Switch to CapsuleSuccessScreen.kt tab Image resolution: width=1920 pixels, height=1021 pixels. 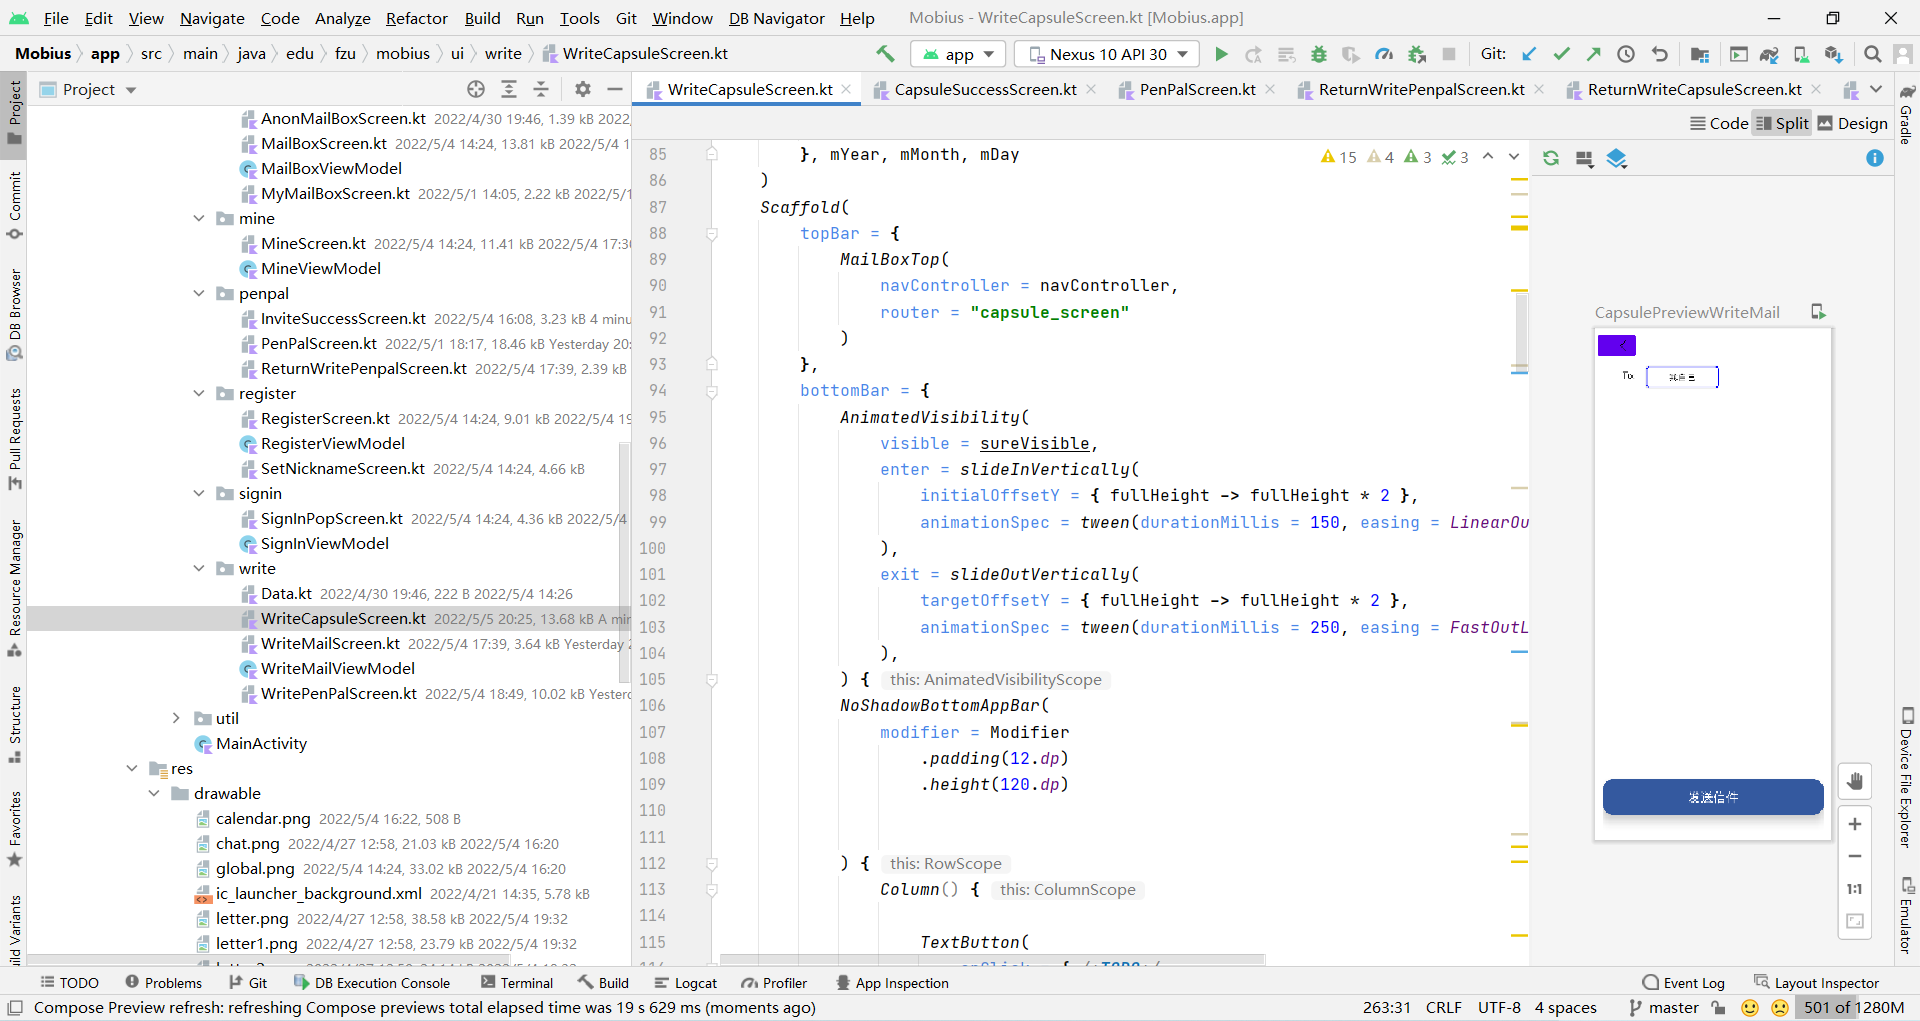(x=985, y=89)
